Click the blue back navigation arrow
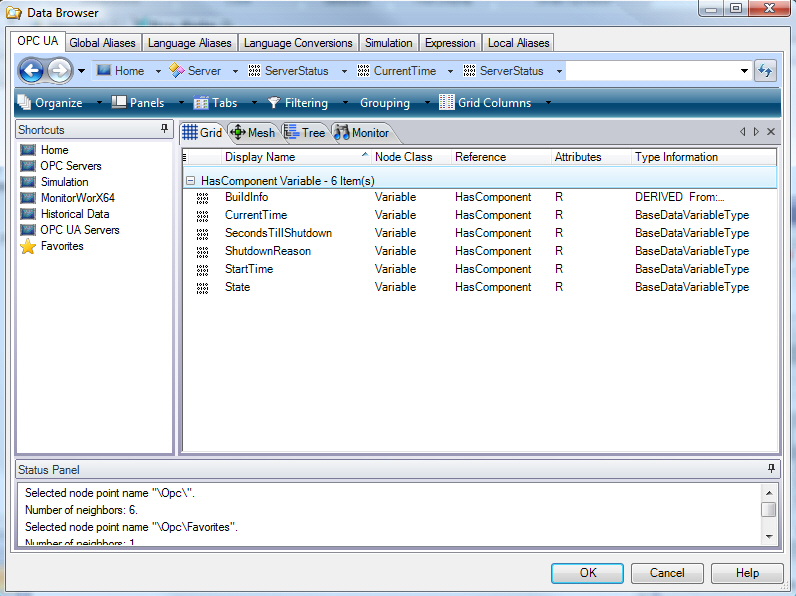This screenshot has height=596, width=796. 31,71
